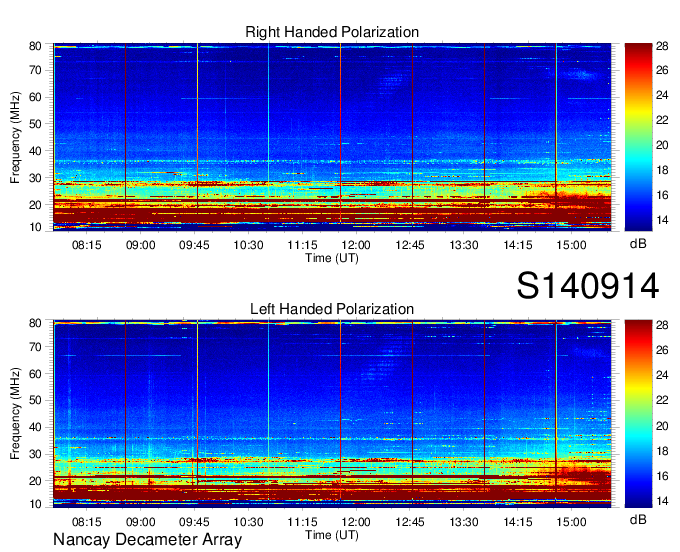Click the 24 dB value on the Right Handed colorbar
Viewport: 680px width, 552px height.
(662, 95)
